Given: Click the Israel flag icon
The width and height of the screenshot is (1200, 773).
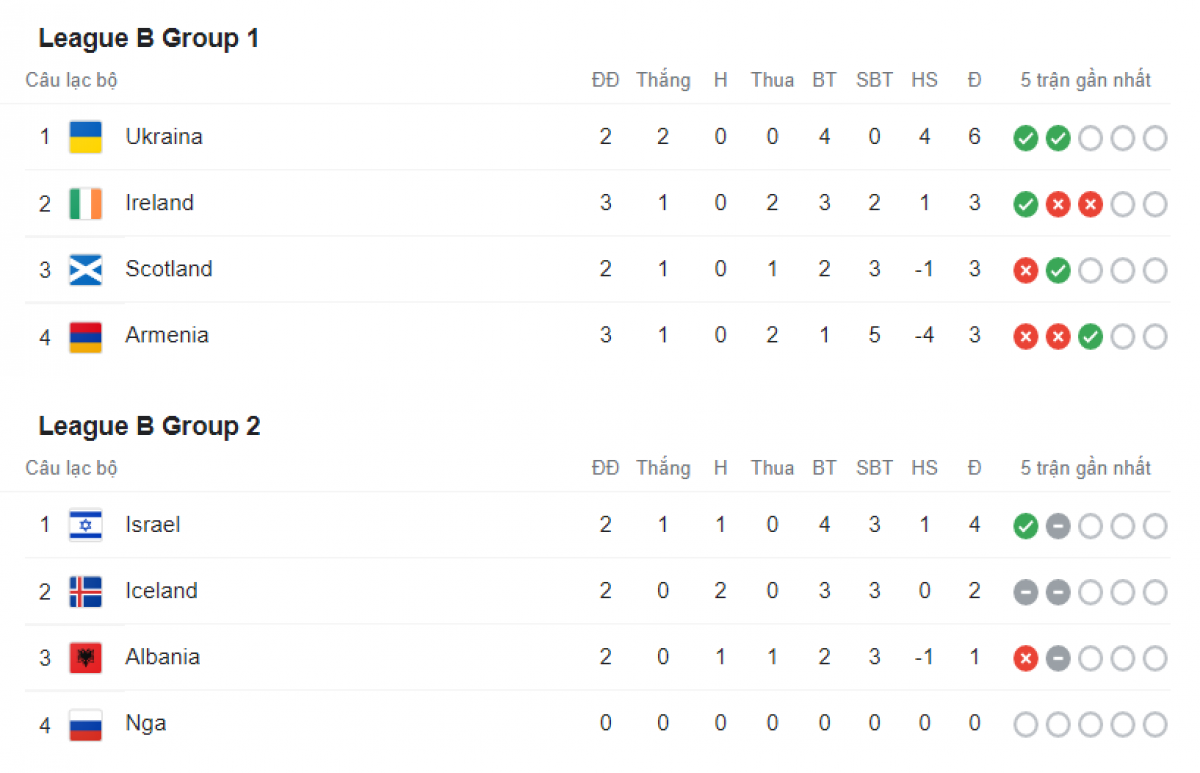Looking at the screenshot, I should coord(85,525).
